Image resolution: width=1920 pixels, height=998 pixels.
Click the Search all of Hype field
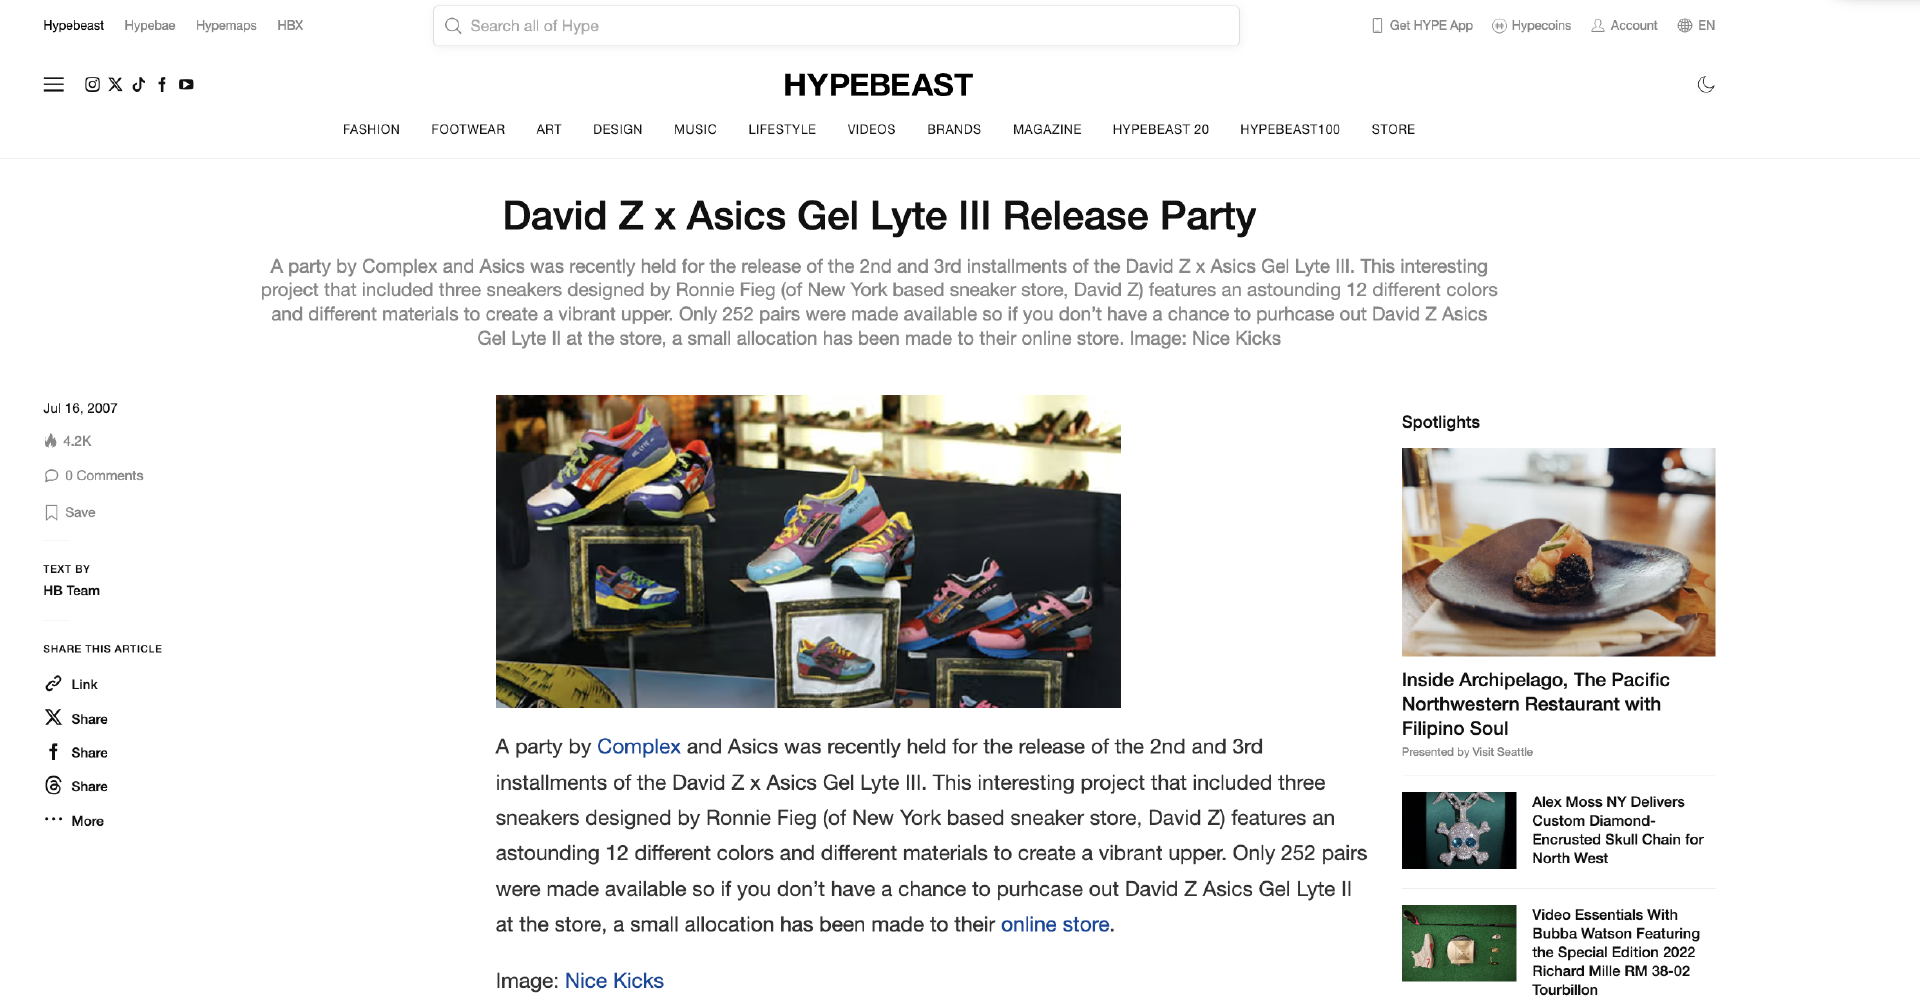pos(836,26)
